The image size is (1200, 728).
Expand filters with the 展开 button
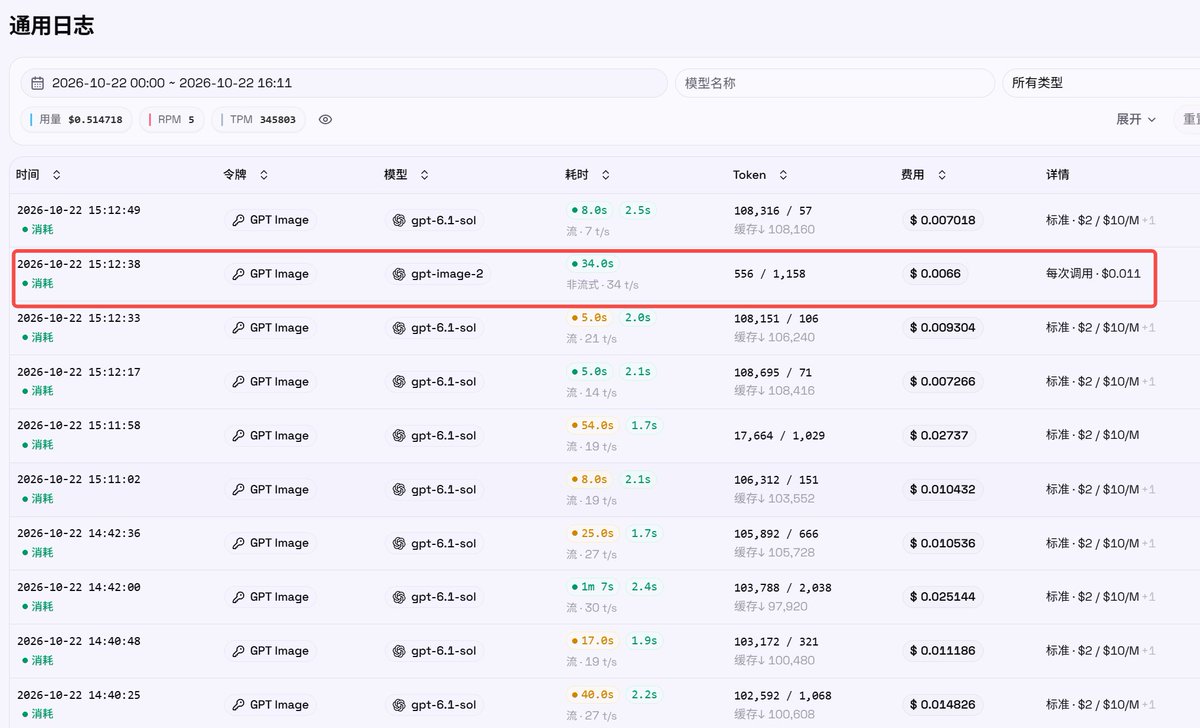tap(1136, 119)
